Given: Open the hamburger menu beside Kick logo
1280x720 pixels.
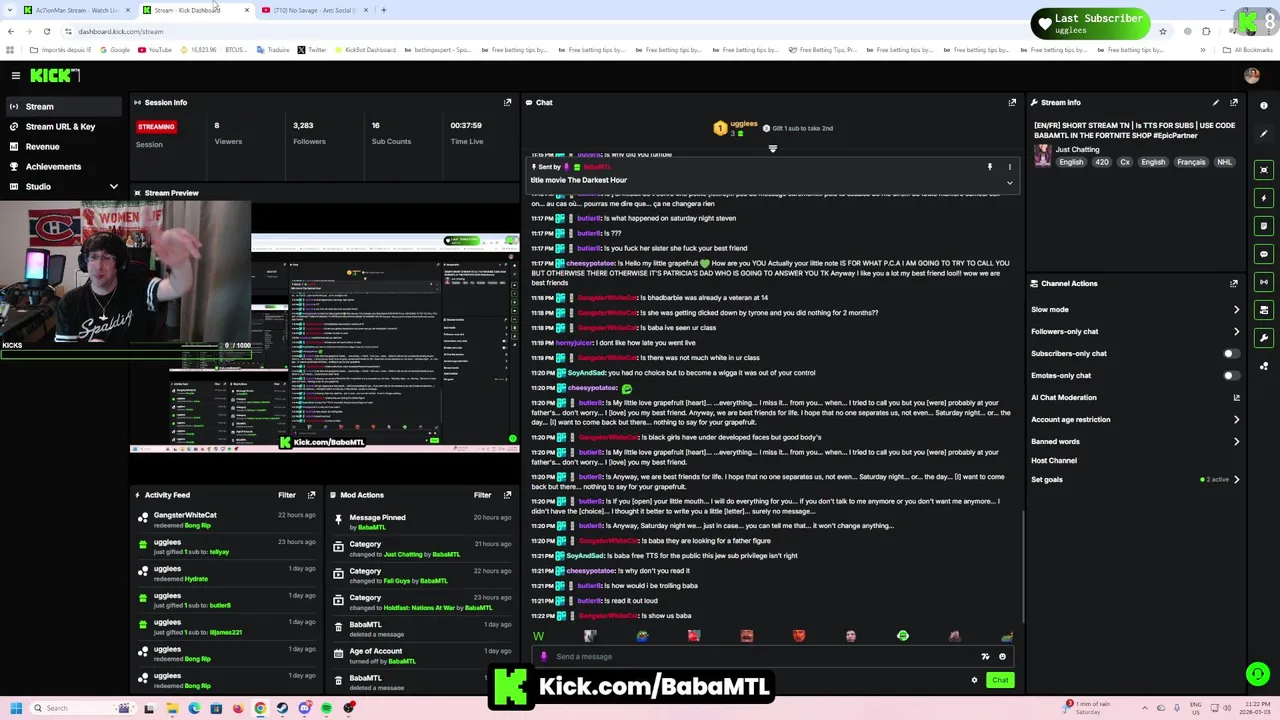Looking at the screenshot, I should click(15, 76).
